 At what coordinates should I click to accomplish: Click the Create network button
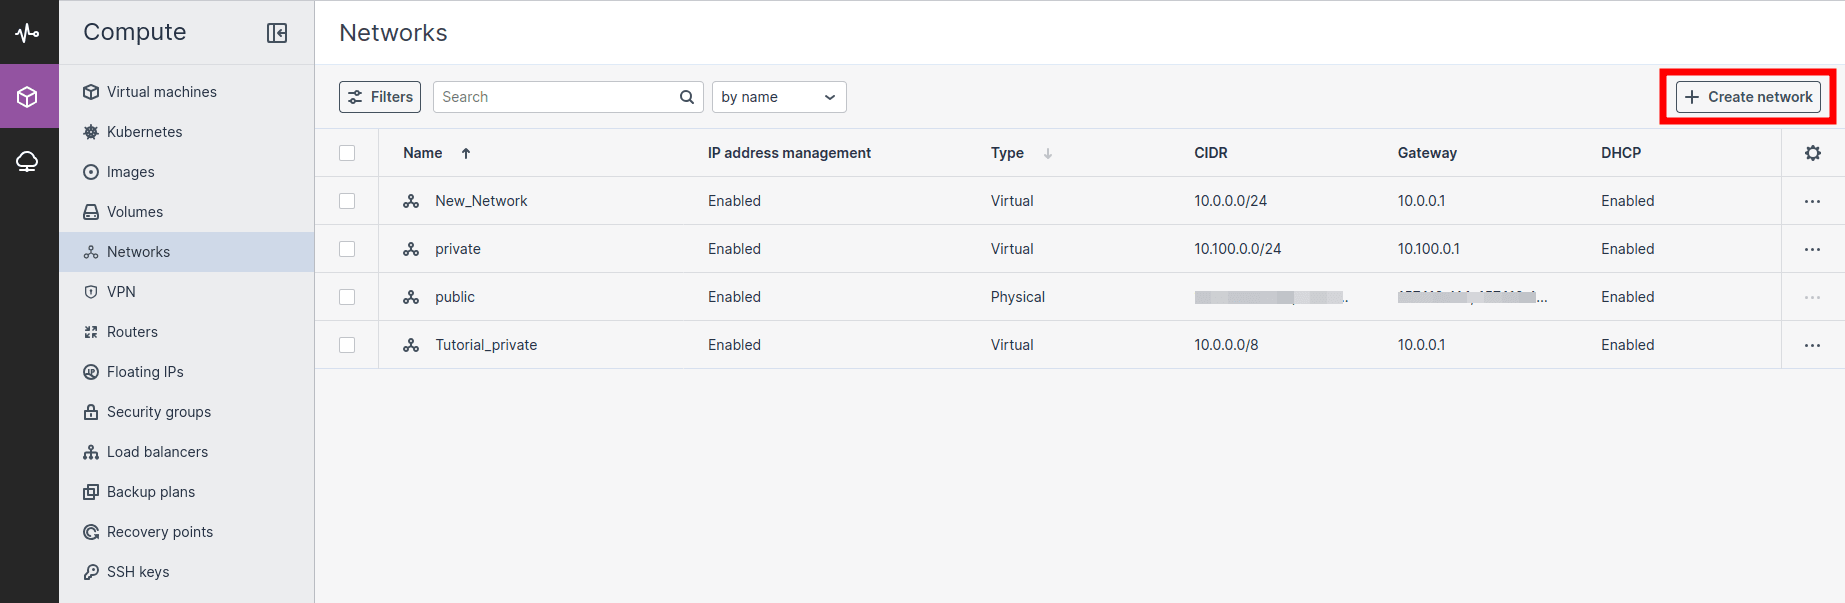click(1748, 97)
